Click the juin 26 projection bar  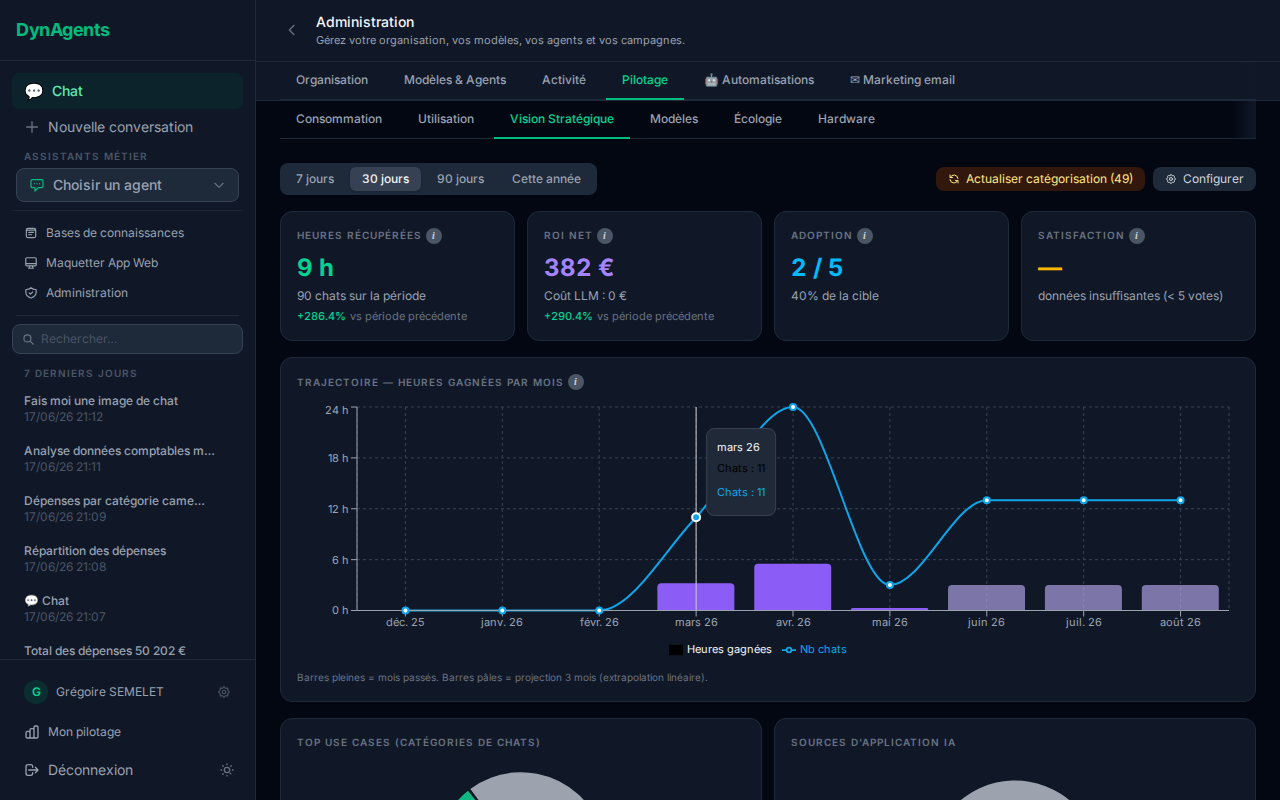987,598
